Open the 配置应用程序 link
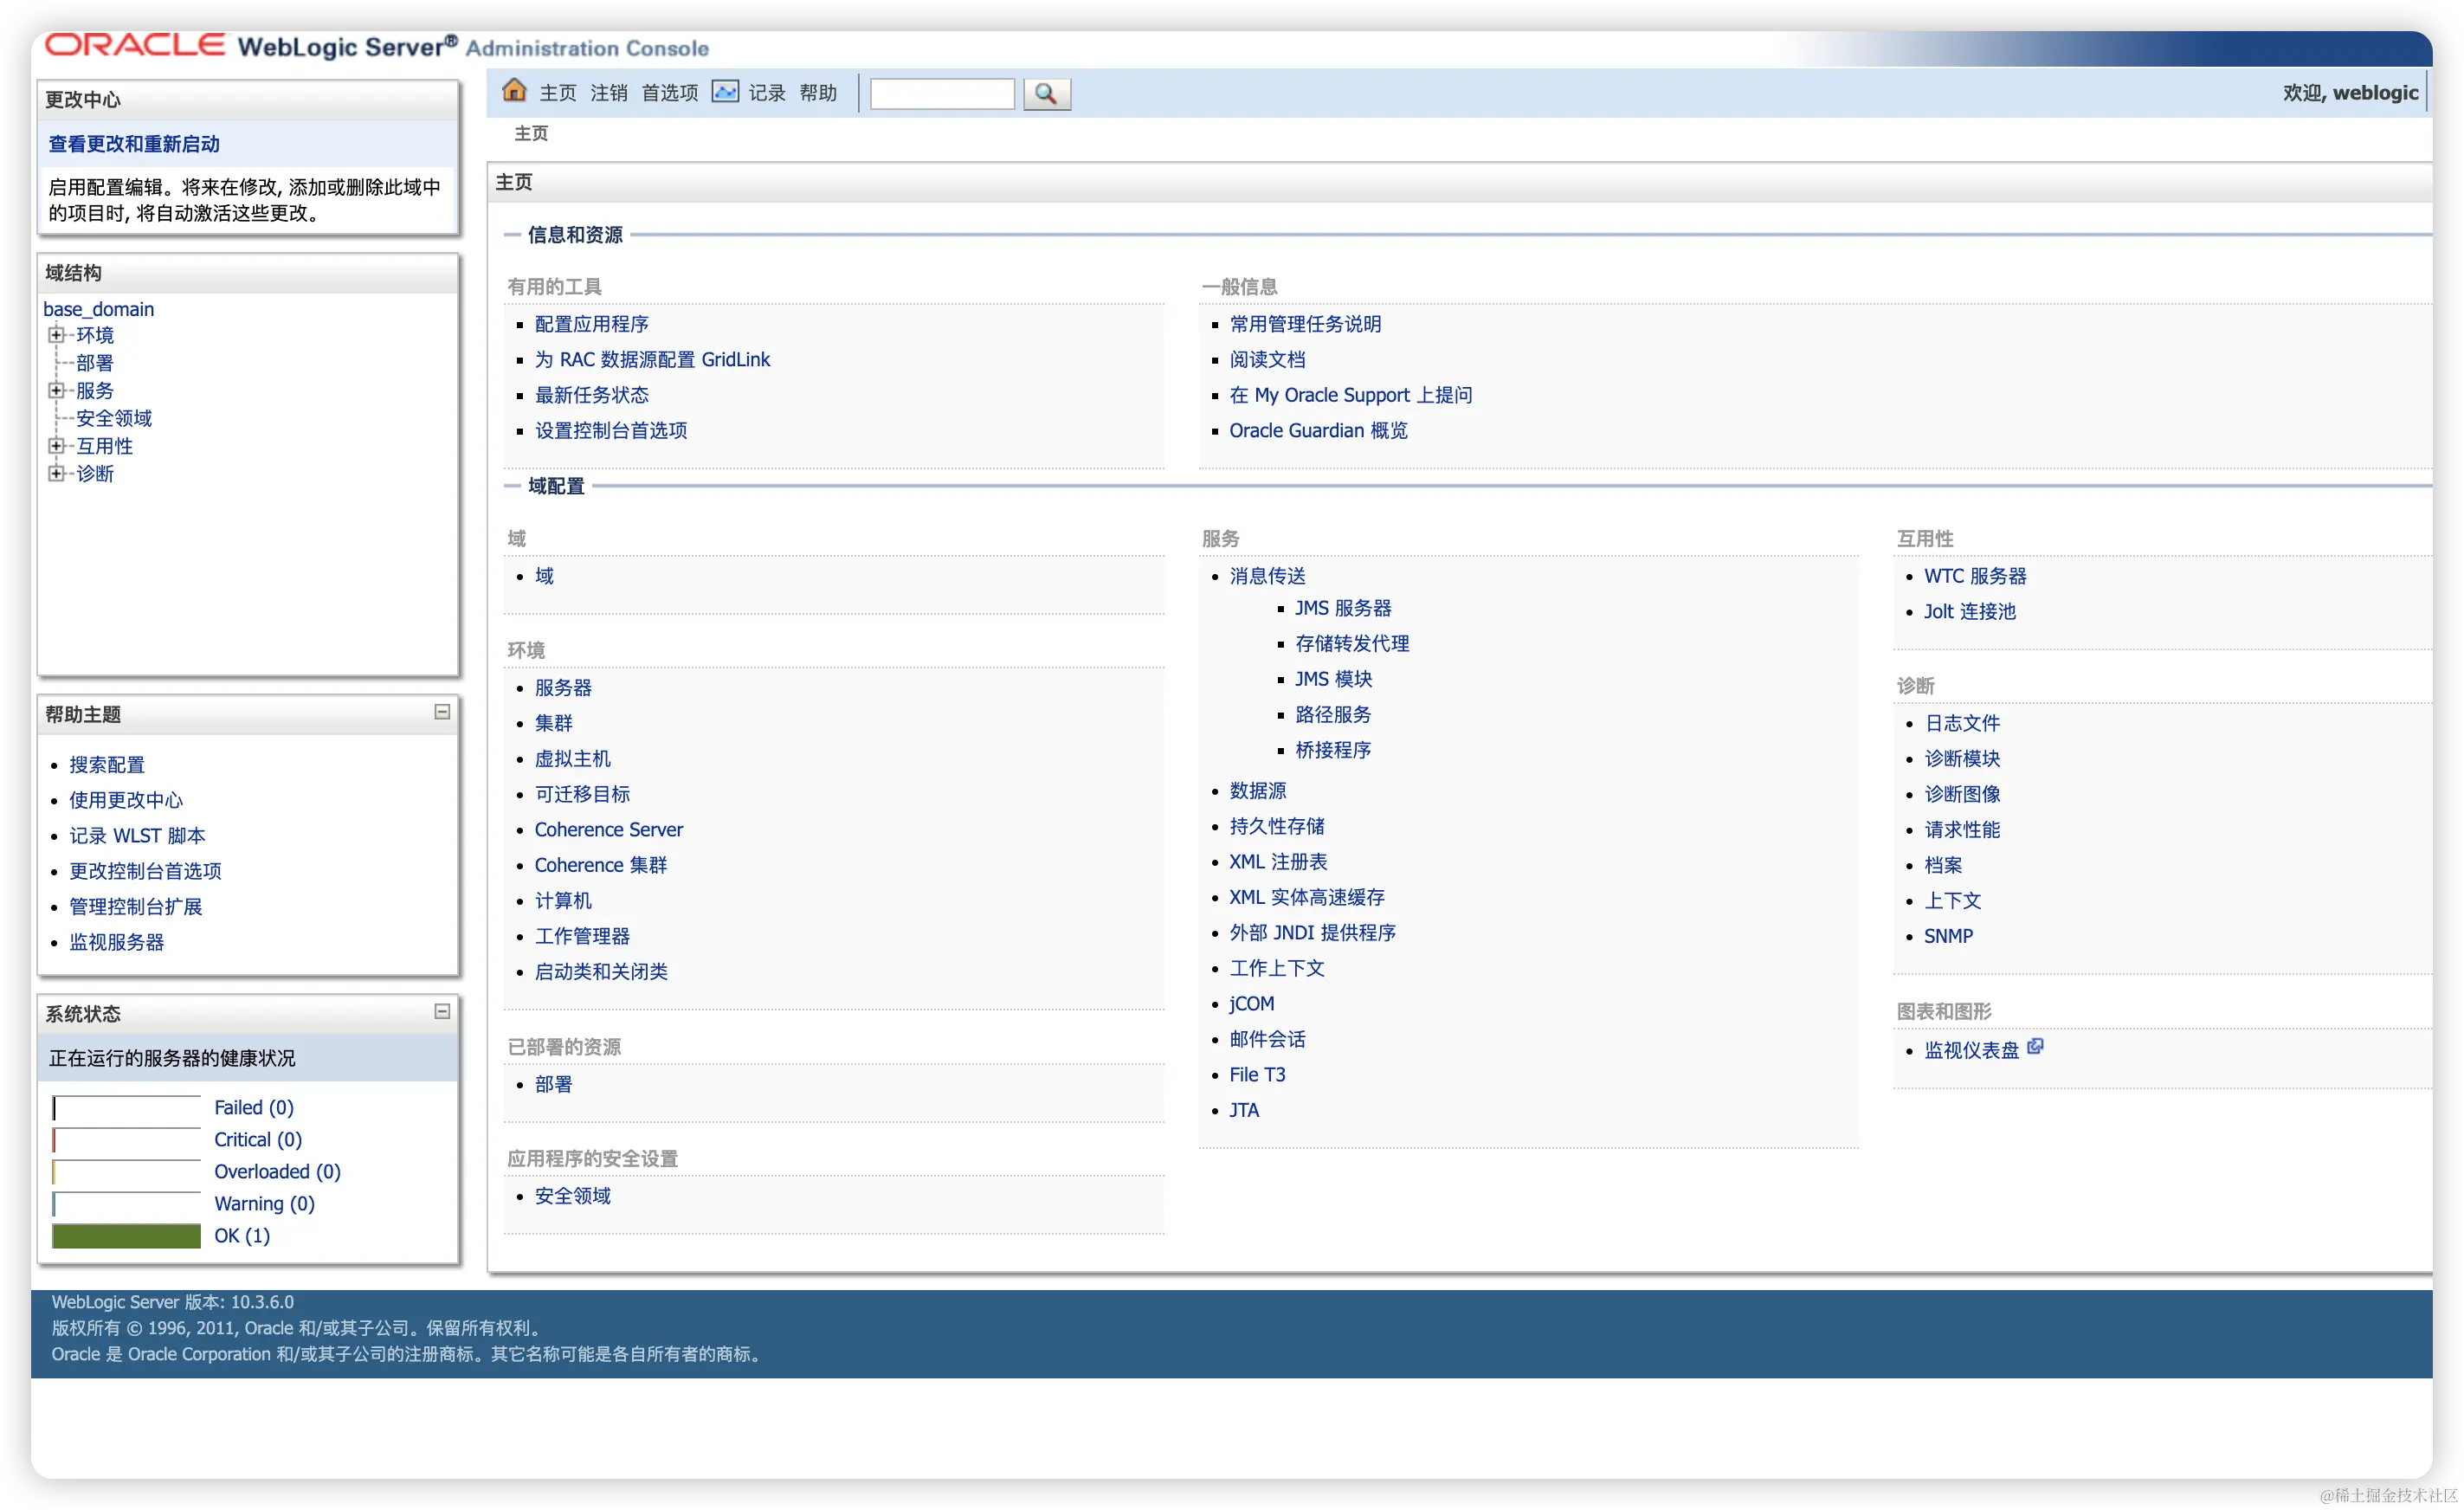2464x1510 pixels. tap(591, 324)
